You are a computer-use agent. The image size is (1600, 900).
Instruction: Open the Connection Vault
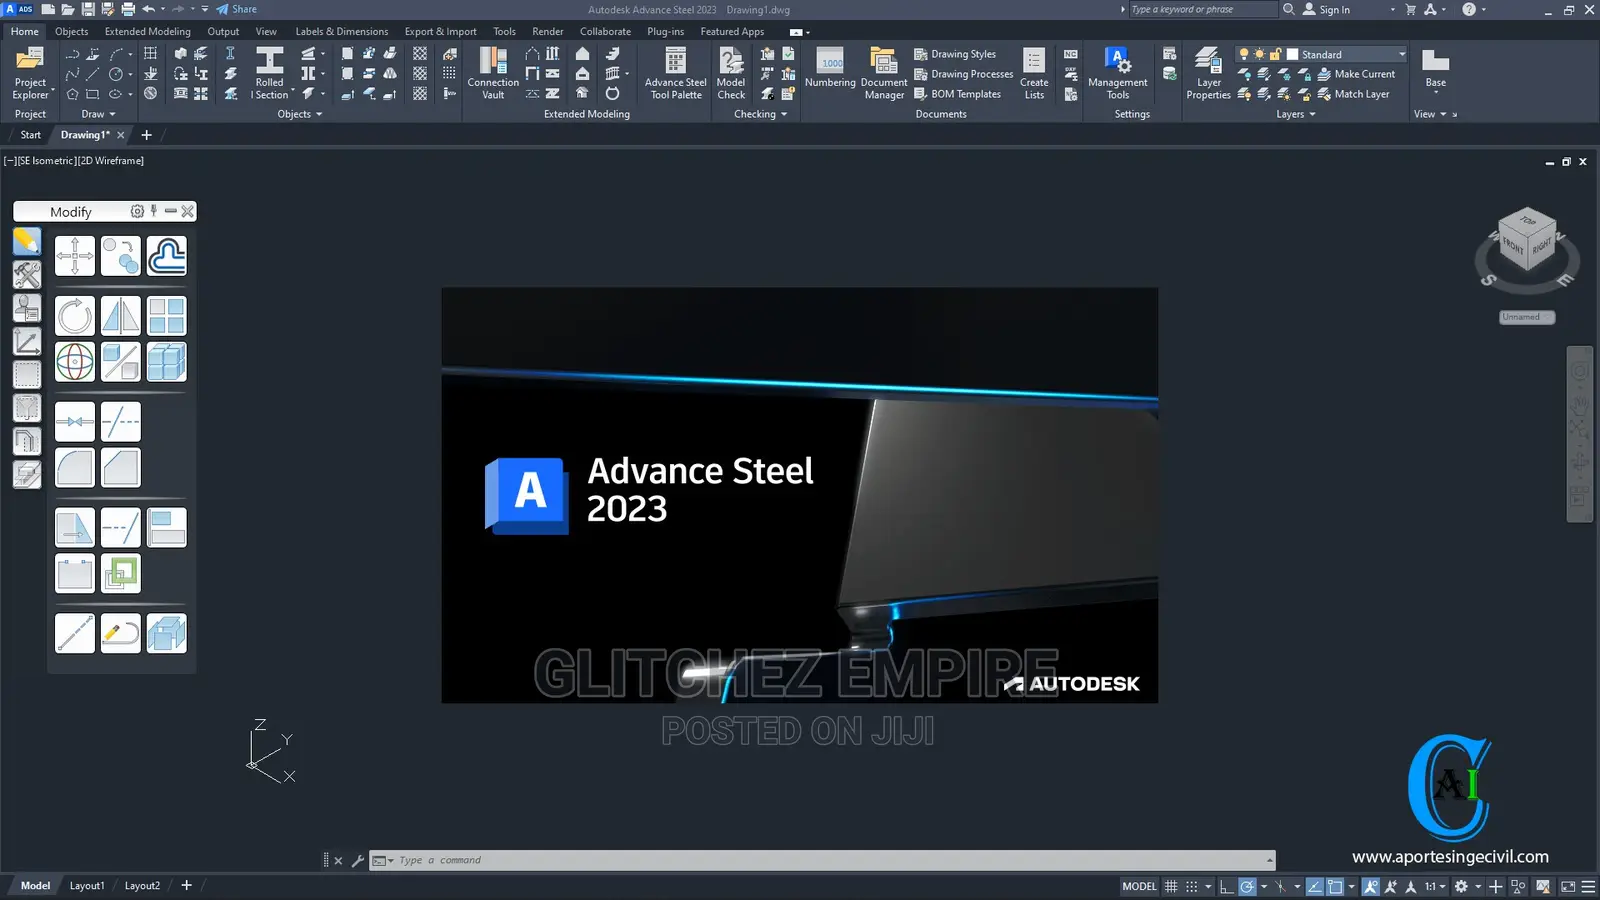[493, 73]
